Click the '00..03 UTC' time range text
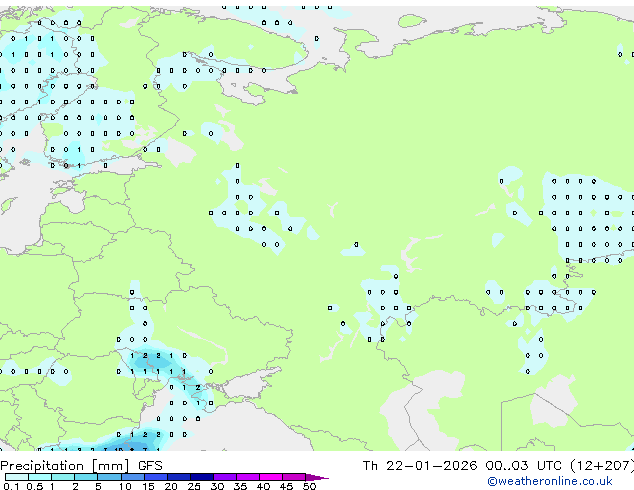 tap(524, 466)
